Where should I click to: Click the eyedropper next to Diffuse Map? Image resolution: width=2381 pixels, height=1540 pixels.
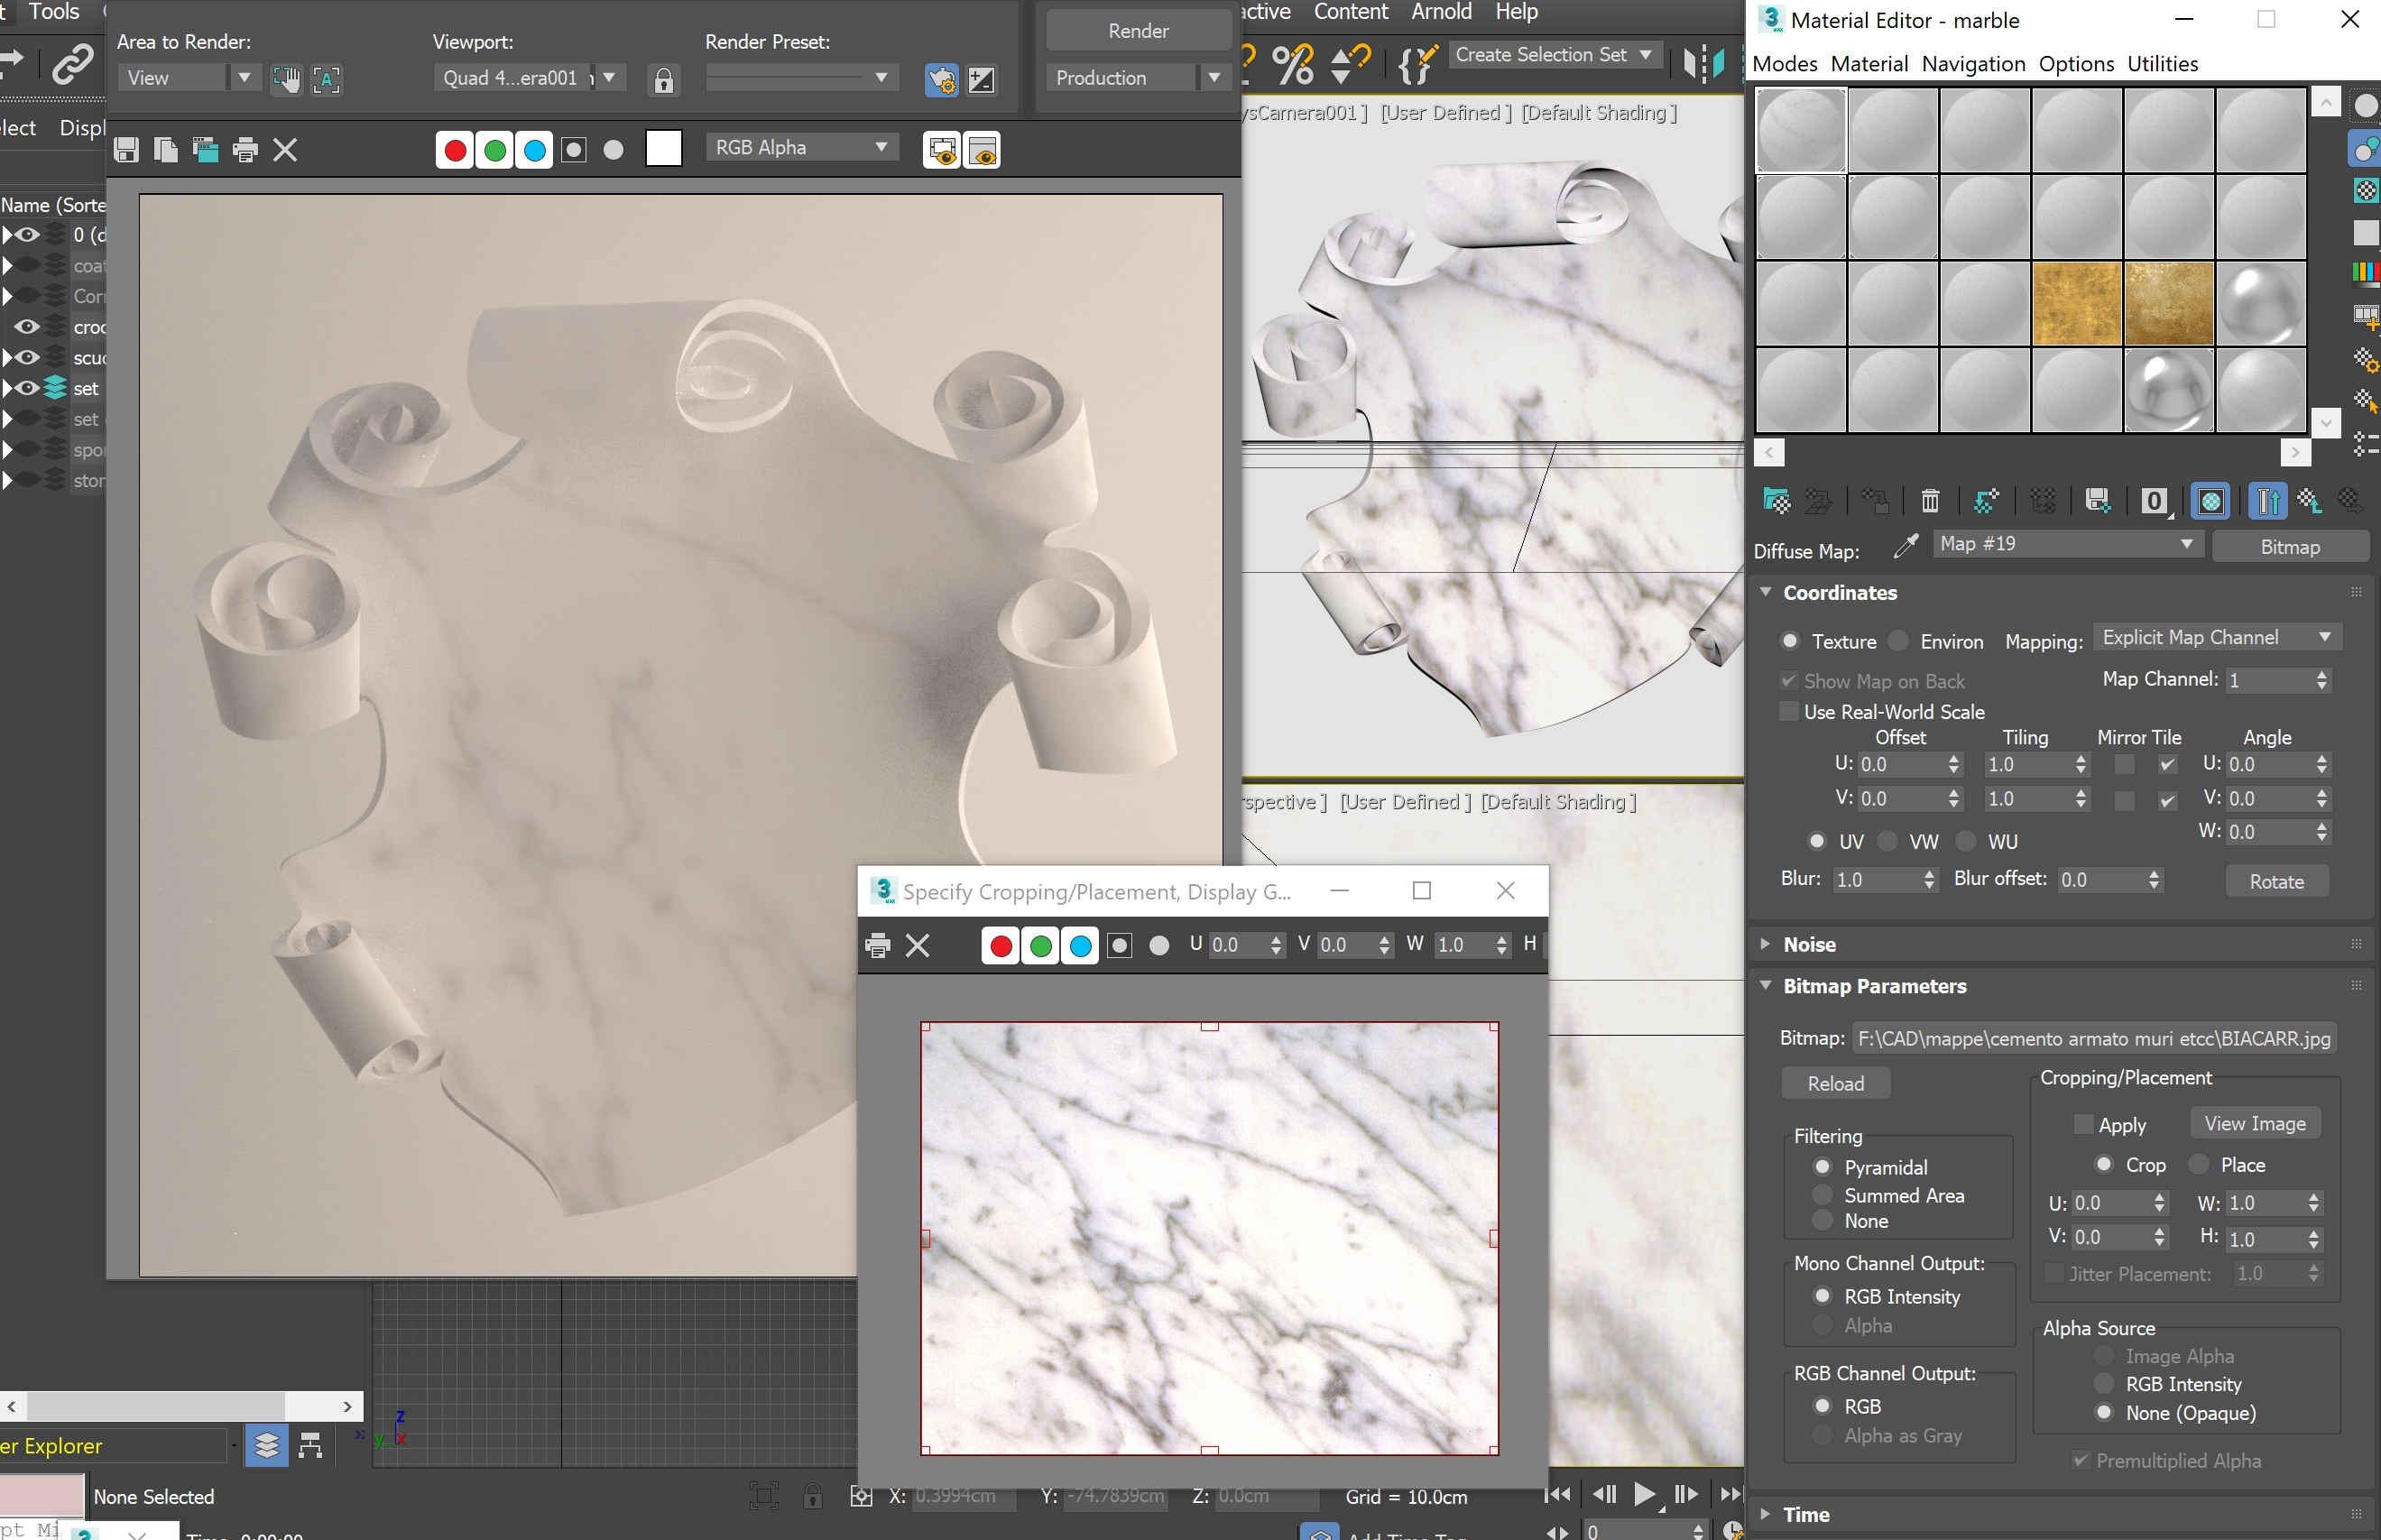(x=1906, y=545)
